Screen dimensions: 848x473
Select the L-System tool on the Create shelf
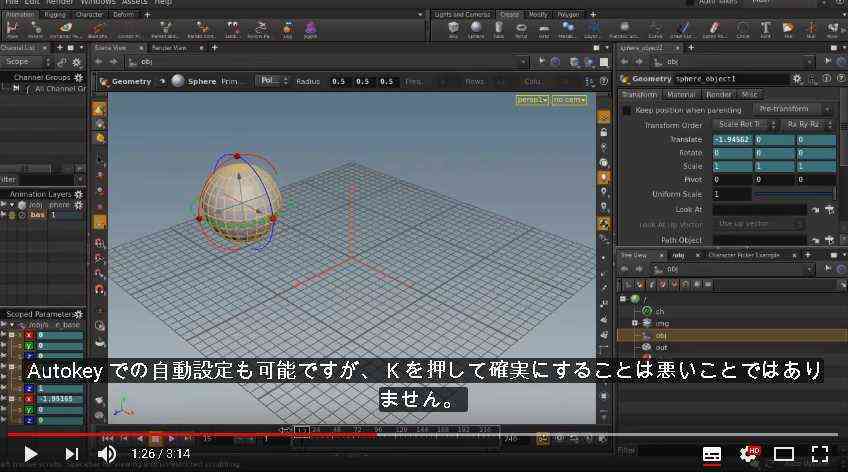tap(592, 29)
